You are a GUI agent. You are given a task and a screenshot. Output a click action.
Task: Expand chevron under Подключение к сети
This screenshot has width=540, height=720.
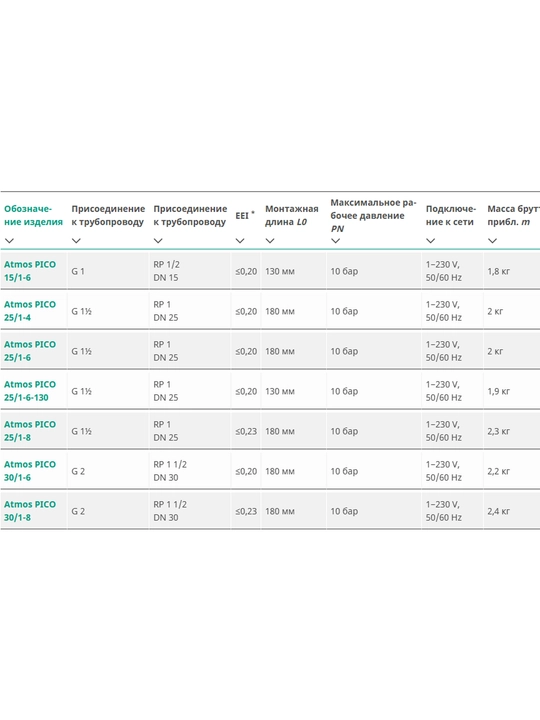(x=430, y=241)
